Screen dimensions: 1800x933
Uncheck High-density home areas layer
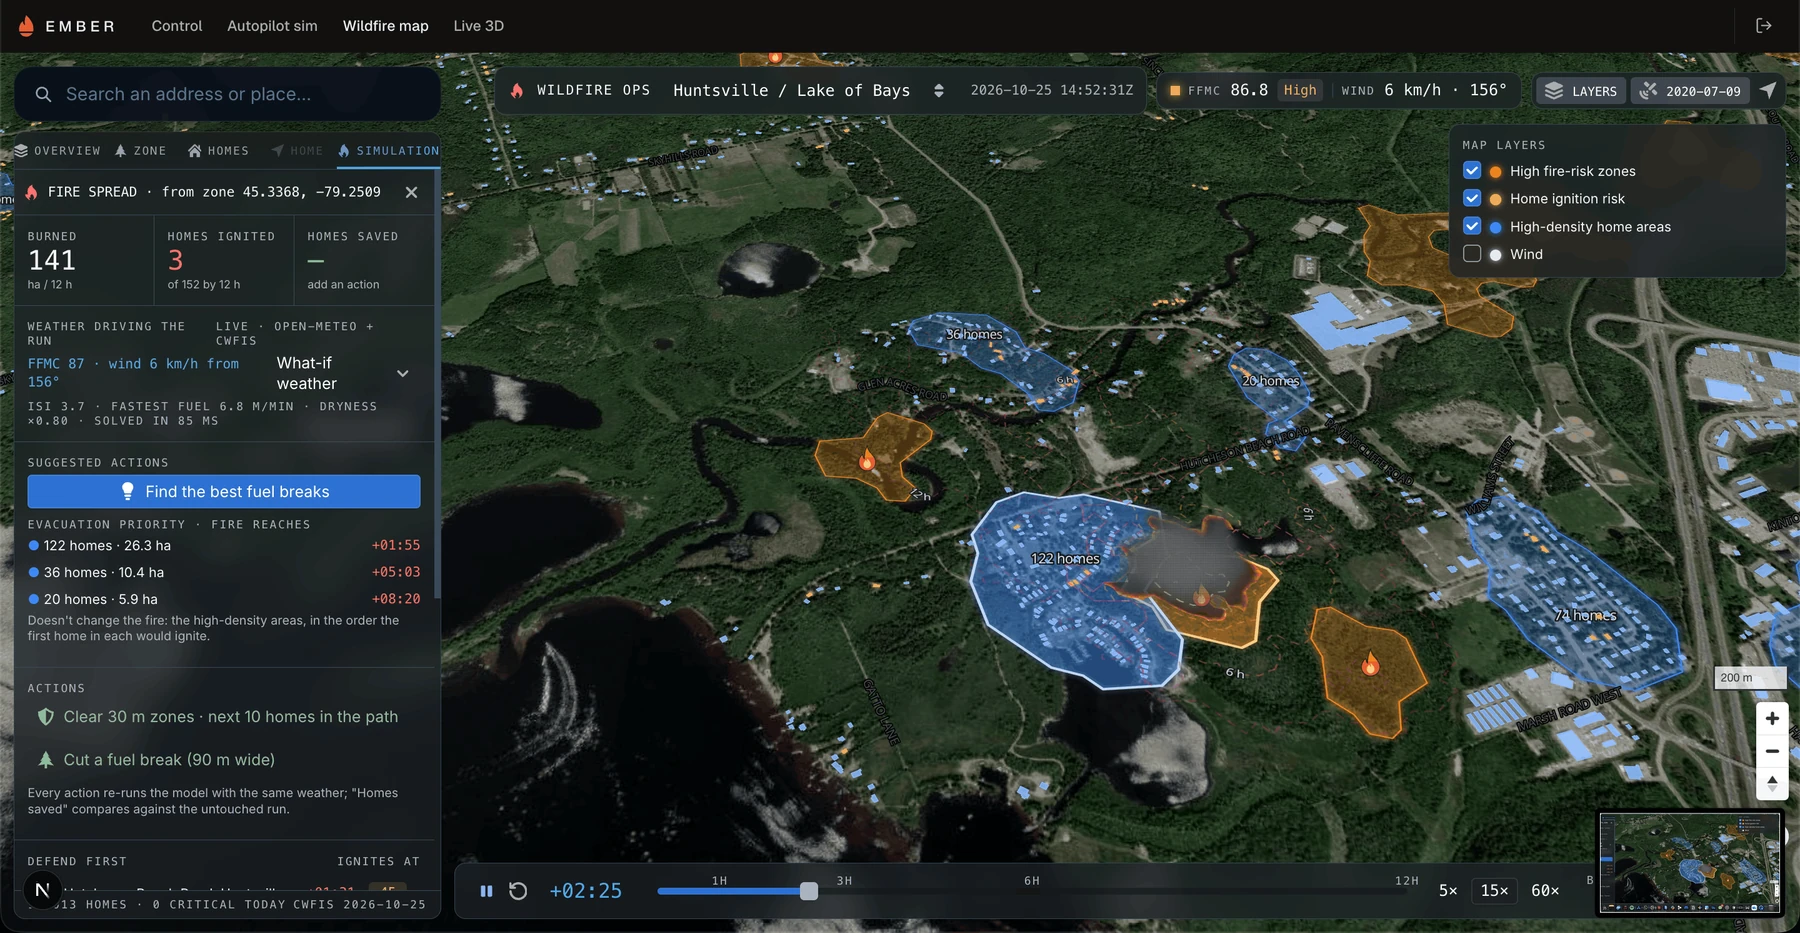pyautogui.click(x=1472, y=226)
